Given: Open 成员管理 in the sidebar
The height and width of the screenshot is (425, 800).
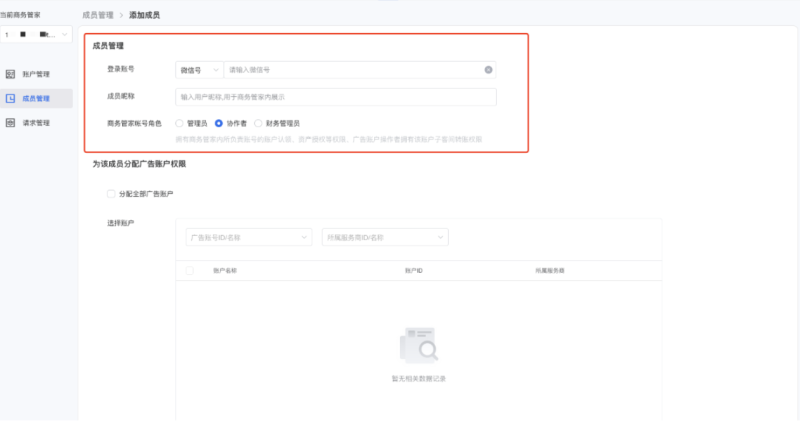Looking at the screenshot, I should tap(36, 98).
